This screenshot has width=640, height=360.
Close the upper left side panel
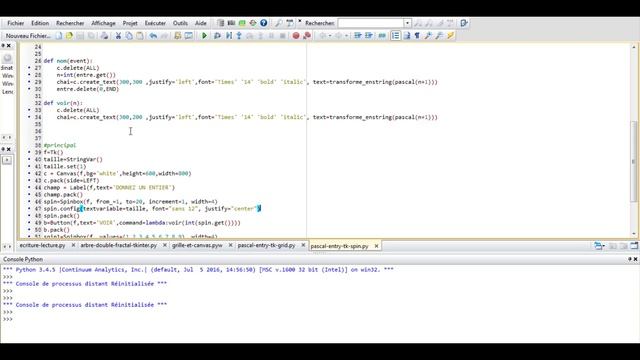[9, 46]
